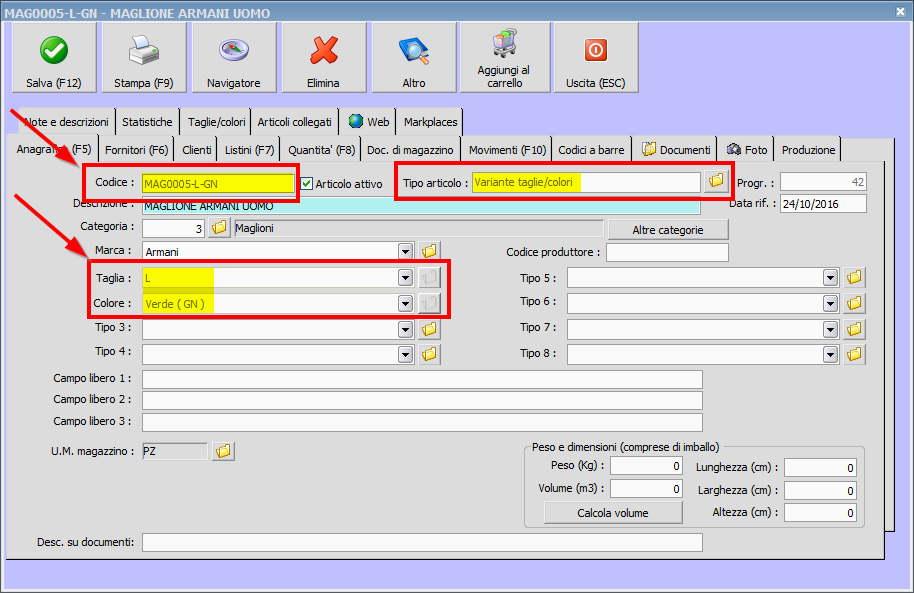Click the green Salva (F12) checkmark icon

pos(54,50)
